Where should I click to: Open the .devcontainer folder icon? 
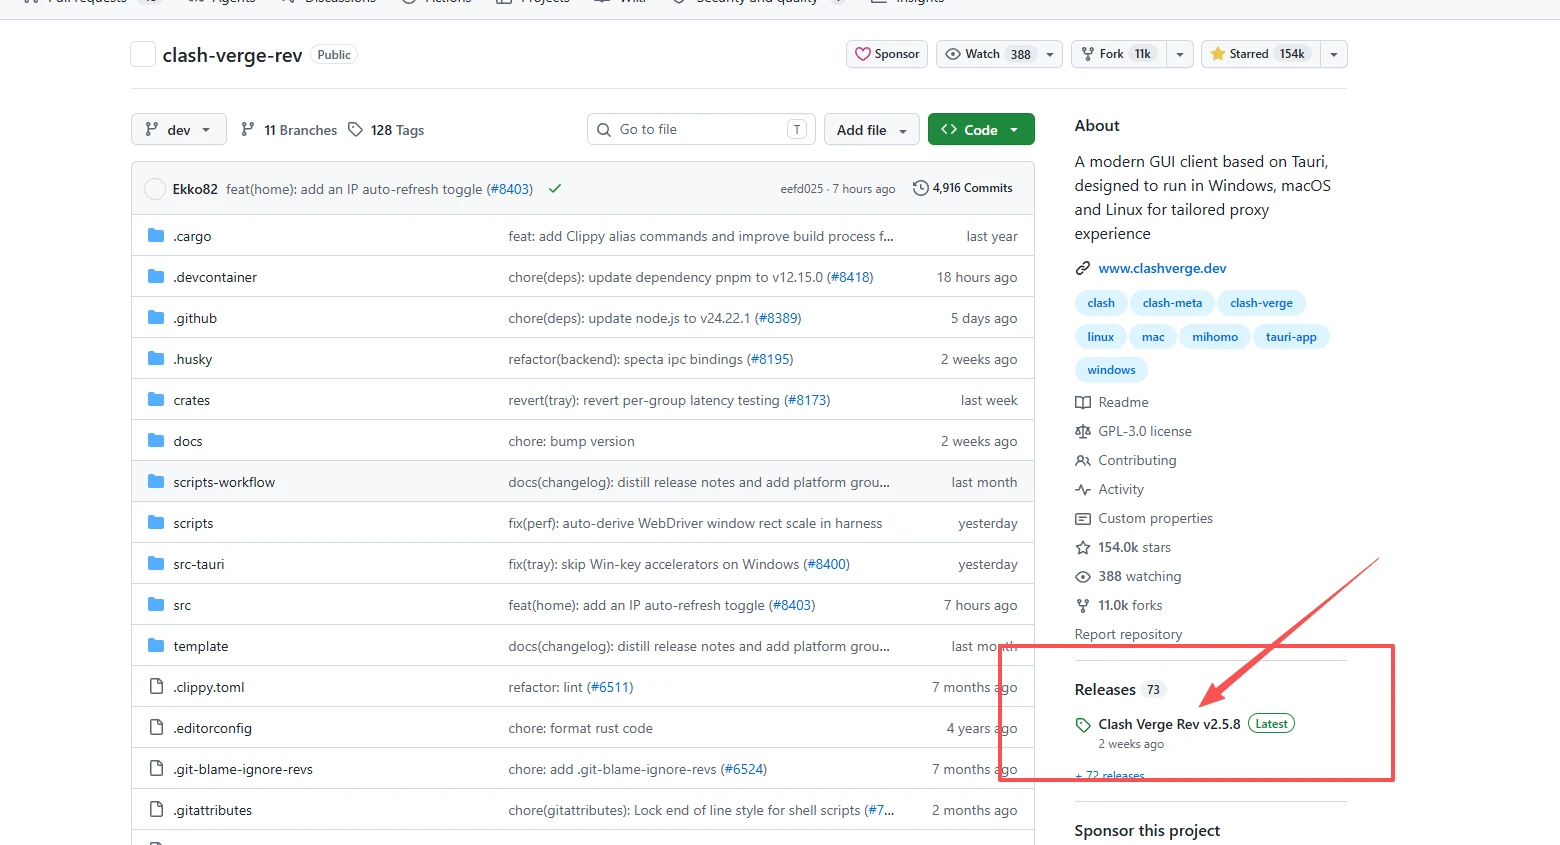[x=156, y=277]
